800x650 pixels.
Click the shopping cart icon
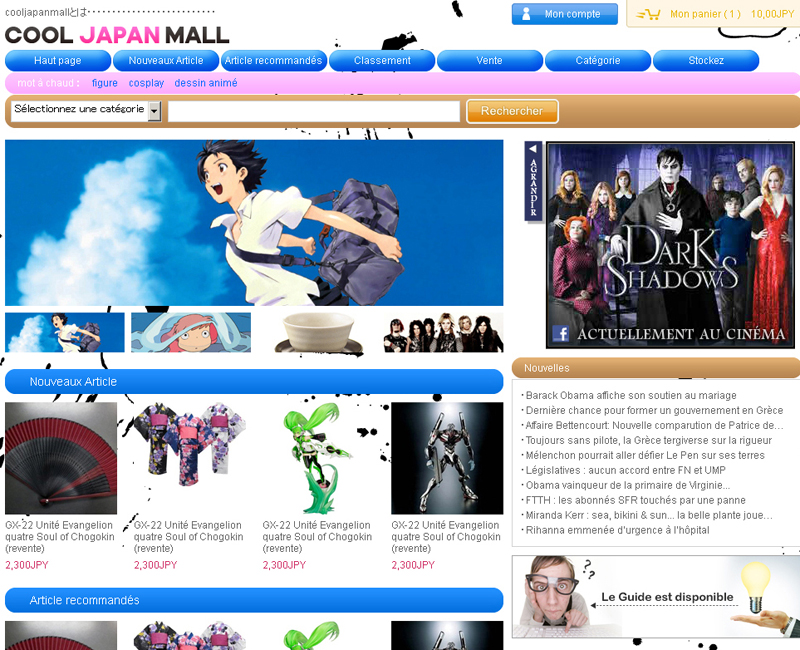tap(648, 14)
